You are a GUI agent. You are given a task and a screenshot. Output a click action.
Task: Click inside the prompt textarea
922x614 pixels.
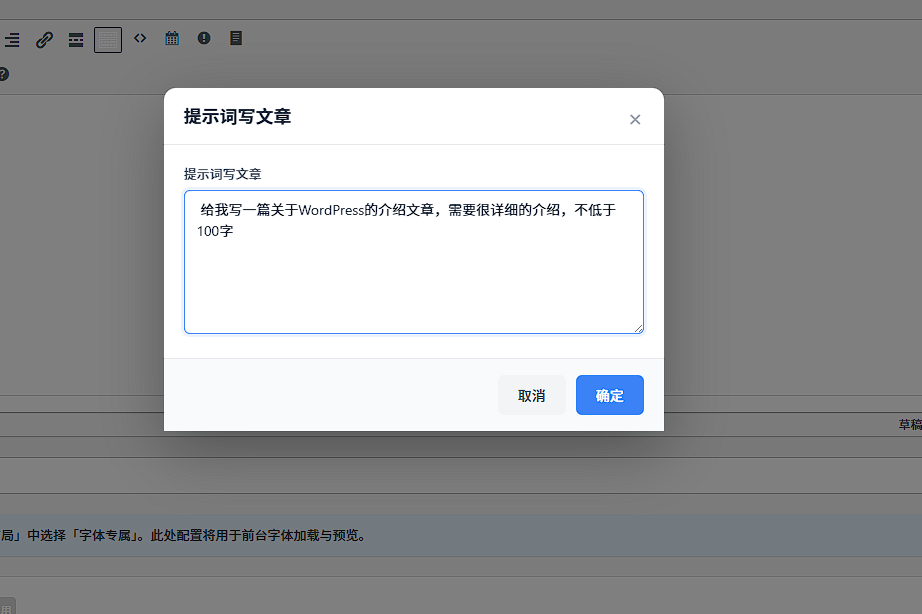(413, 280)
